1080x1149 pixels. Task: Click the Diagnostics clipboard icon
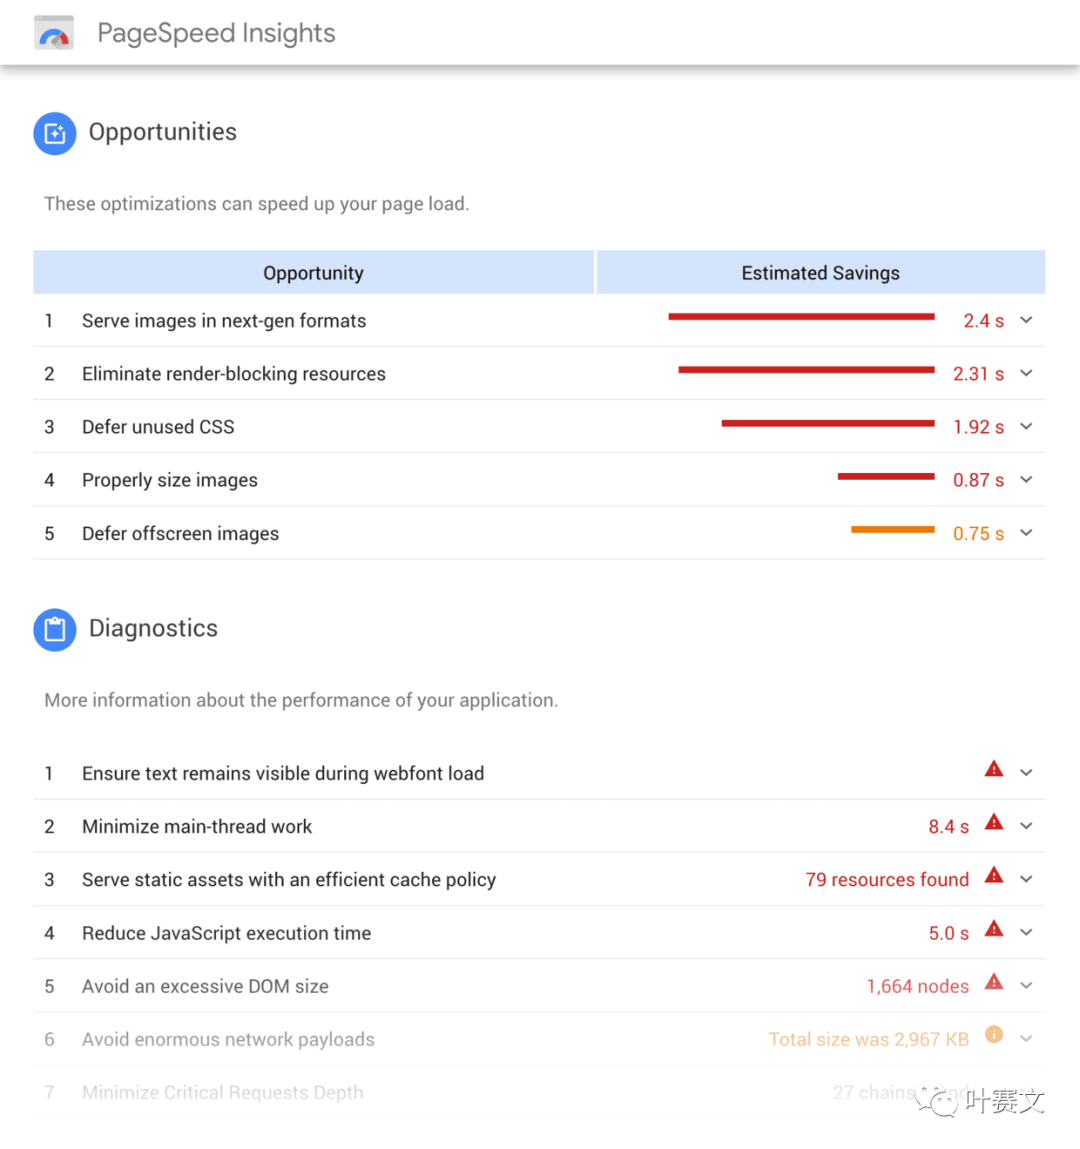[x=55, y=630]
